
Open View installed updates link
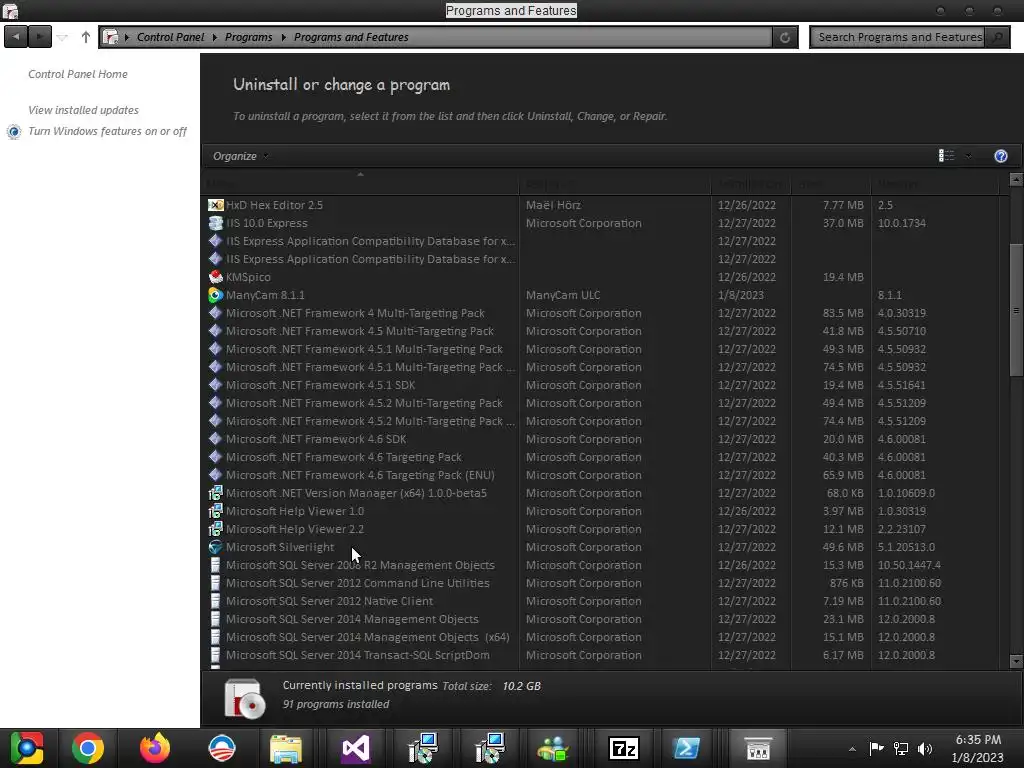(x=84, y=110)
